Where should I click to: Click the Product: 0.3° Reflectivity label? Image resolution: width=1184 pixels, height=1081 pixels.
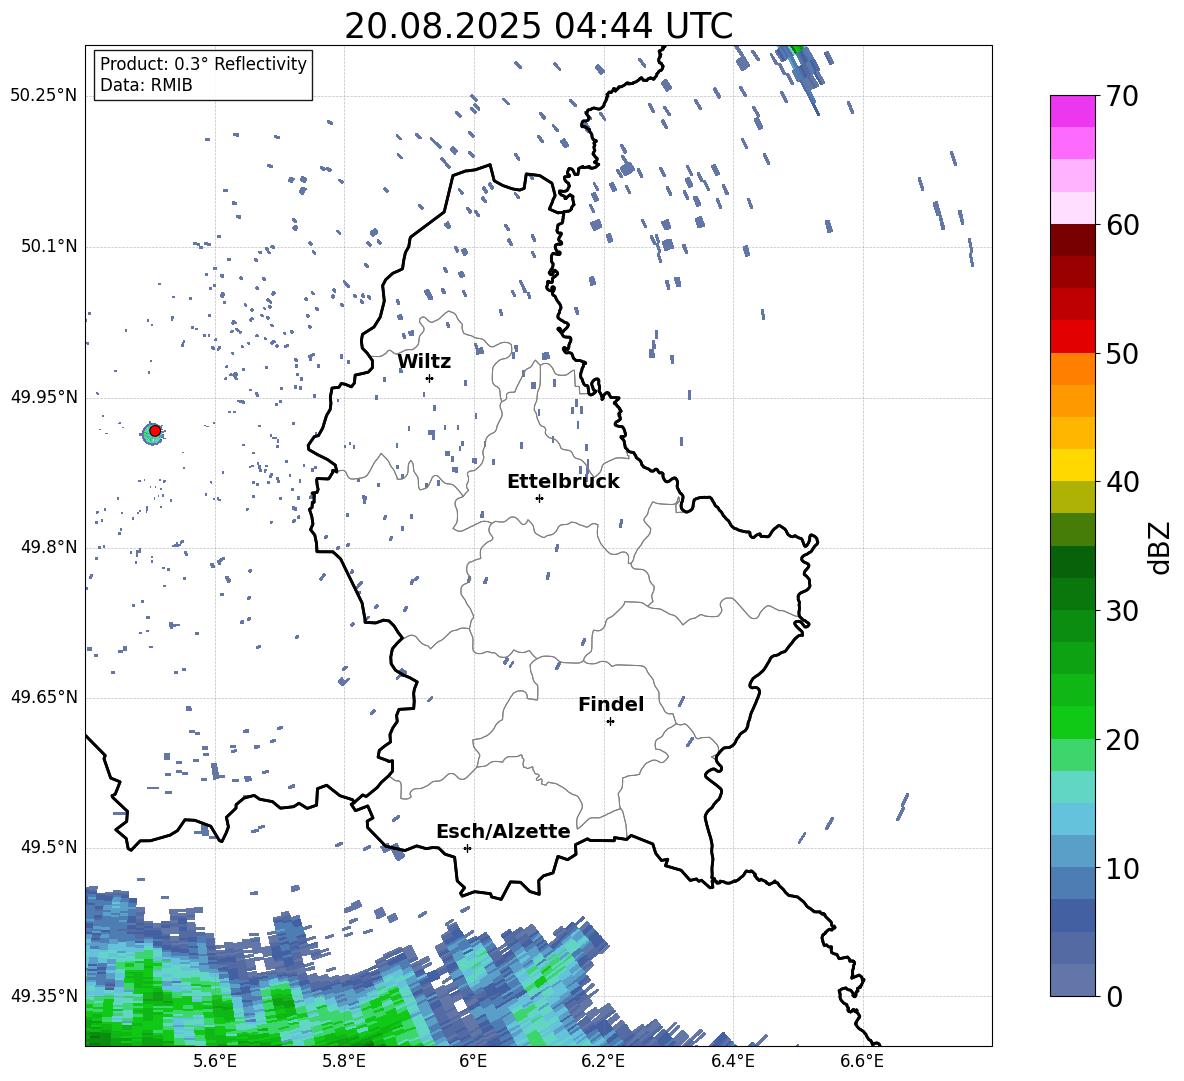pos(203,63)
